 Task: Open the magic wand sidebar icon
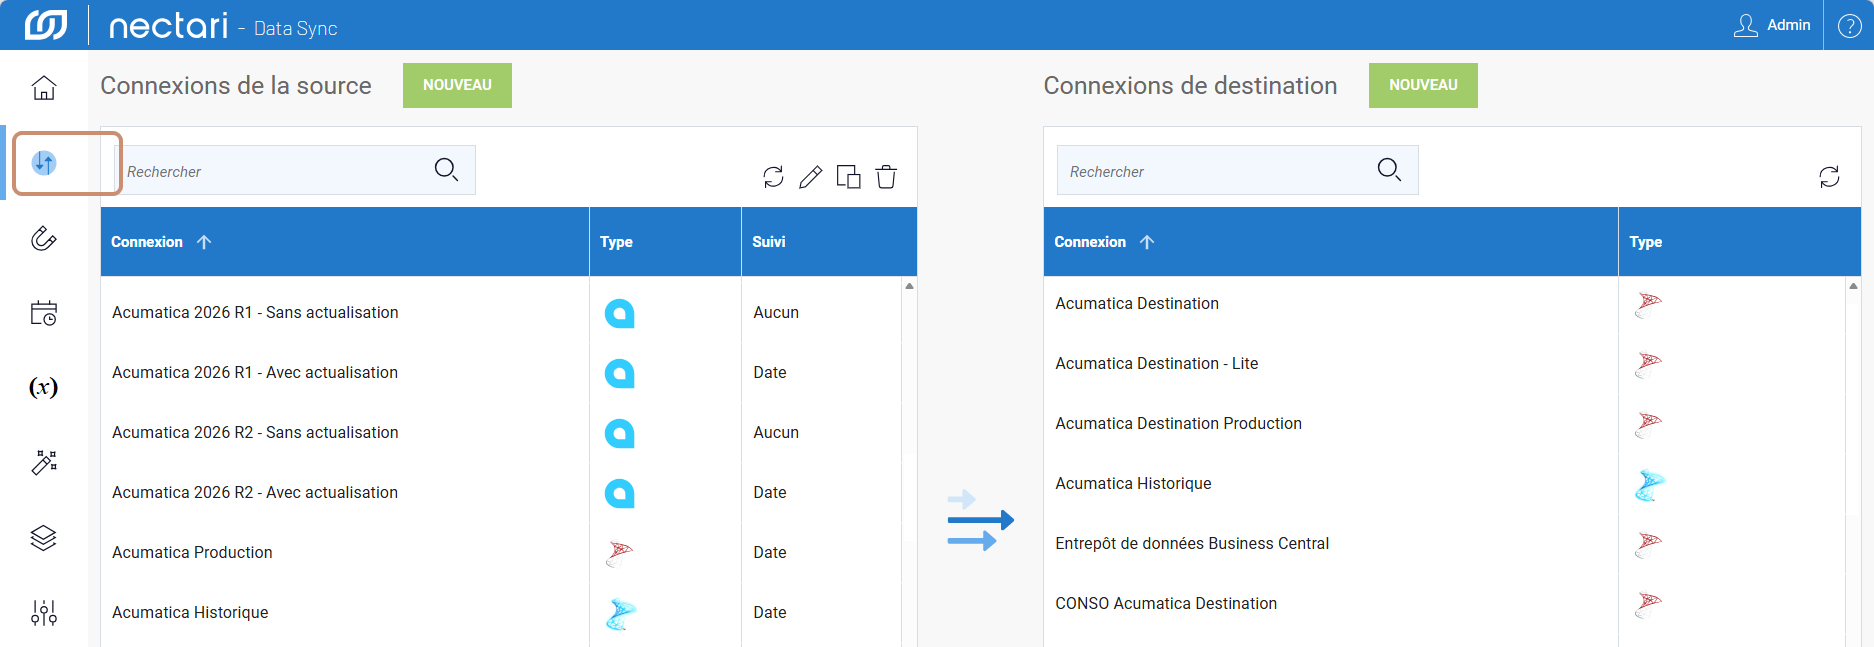coord(44,462)
